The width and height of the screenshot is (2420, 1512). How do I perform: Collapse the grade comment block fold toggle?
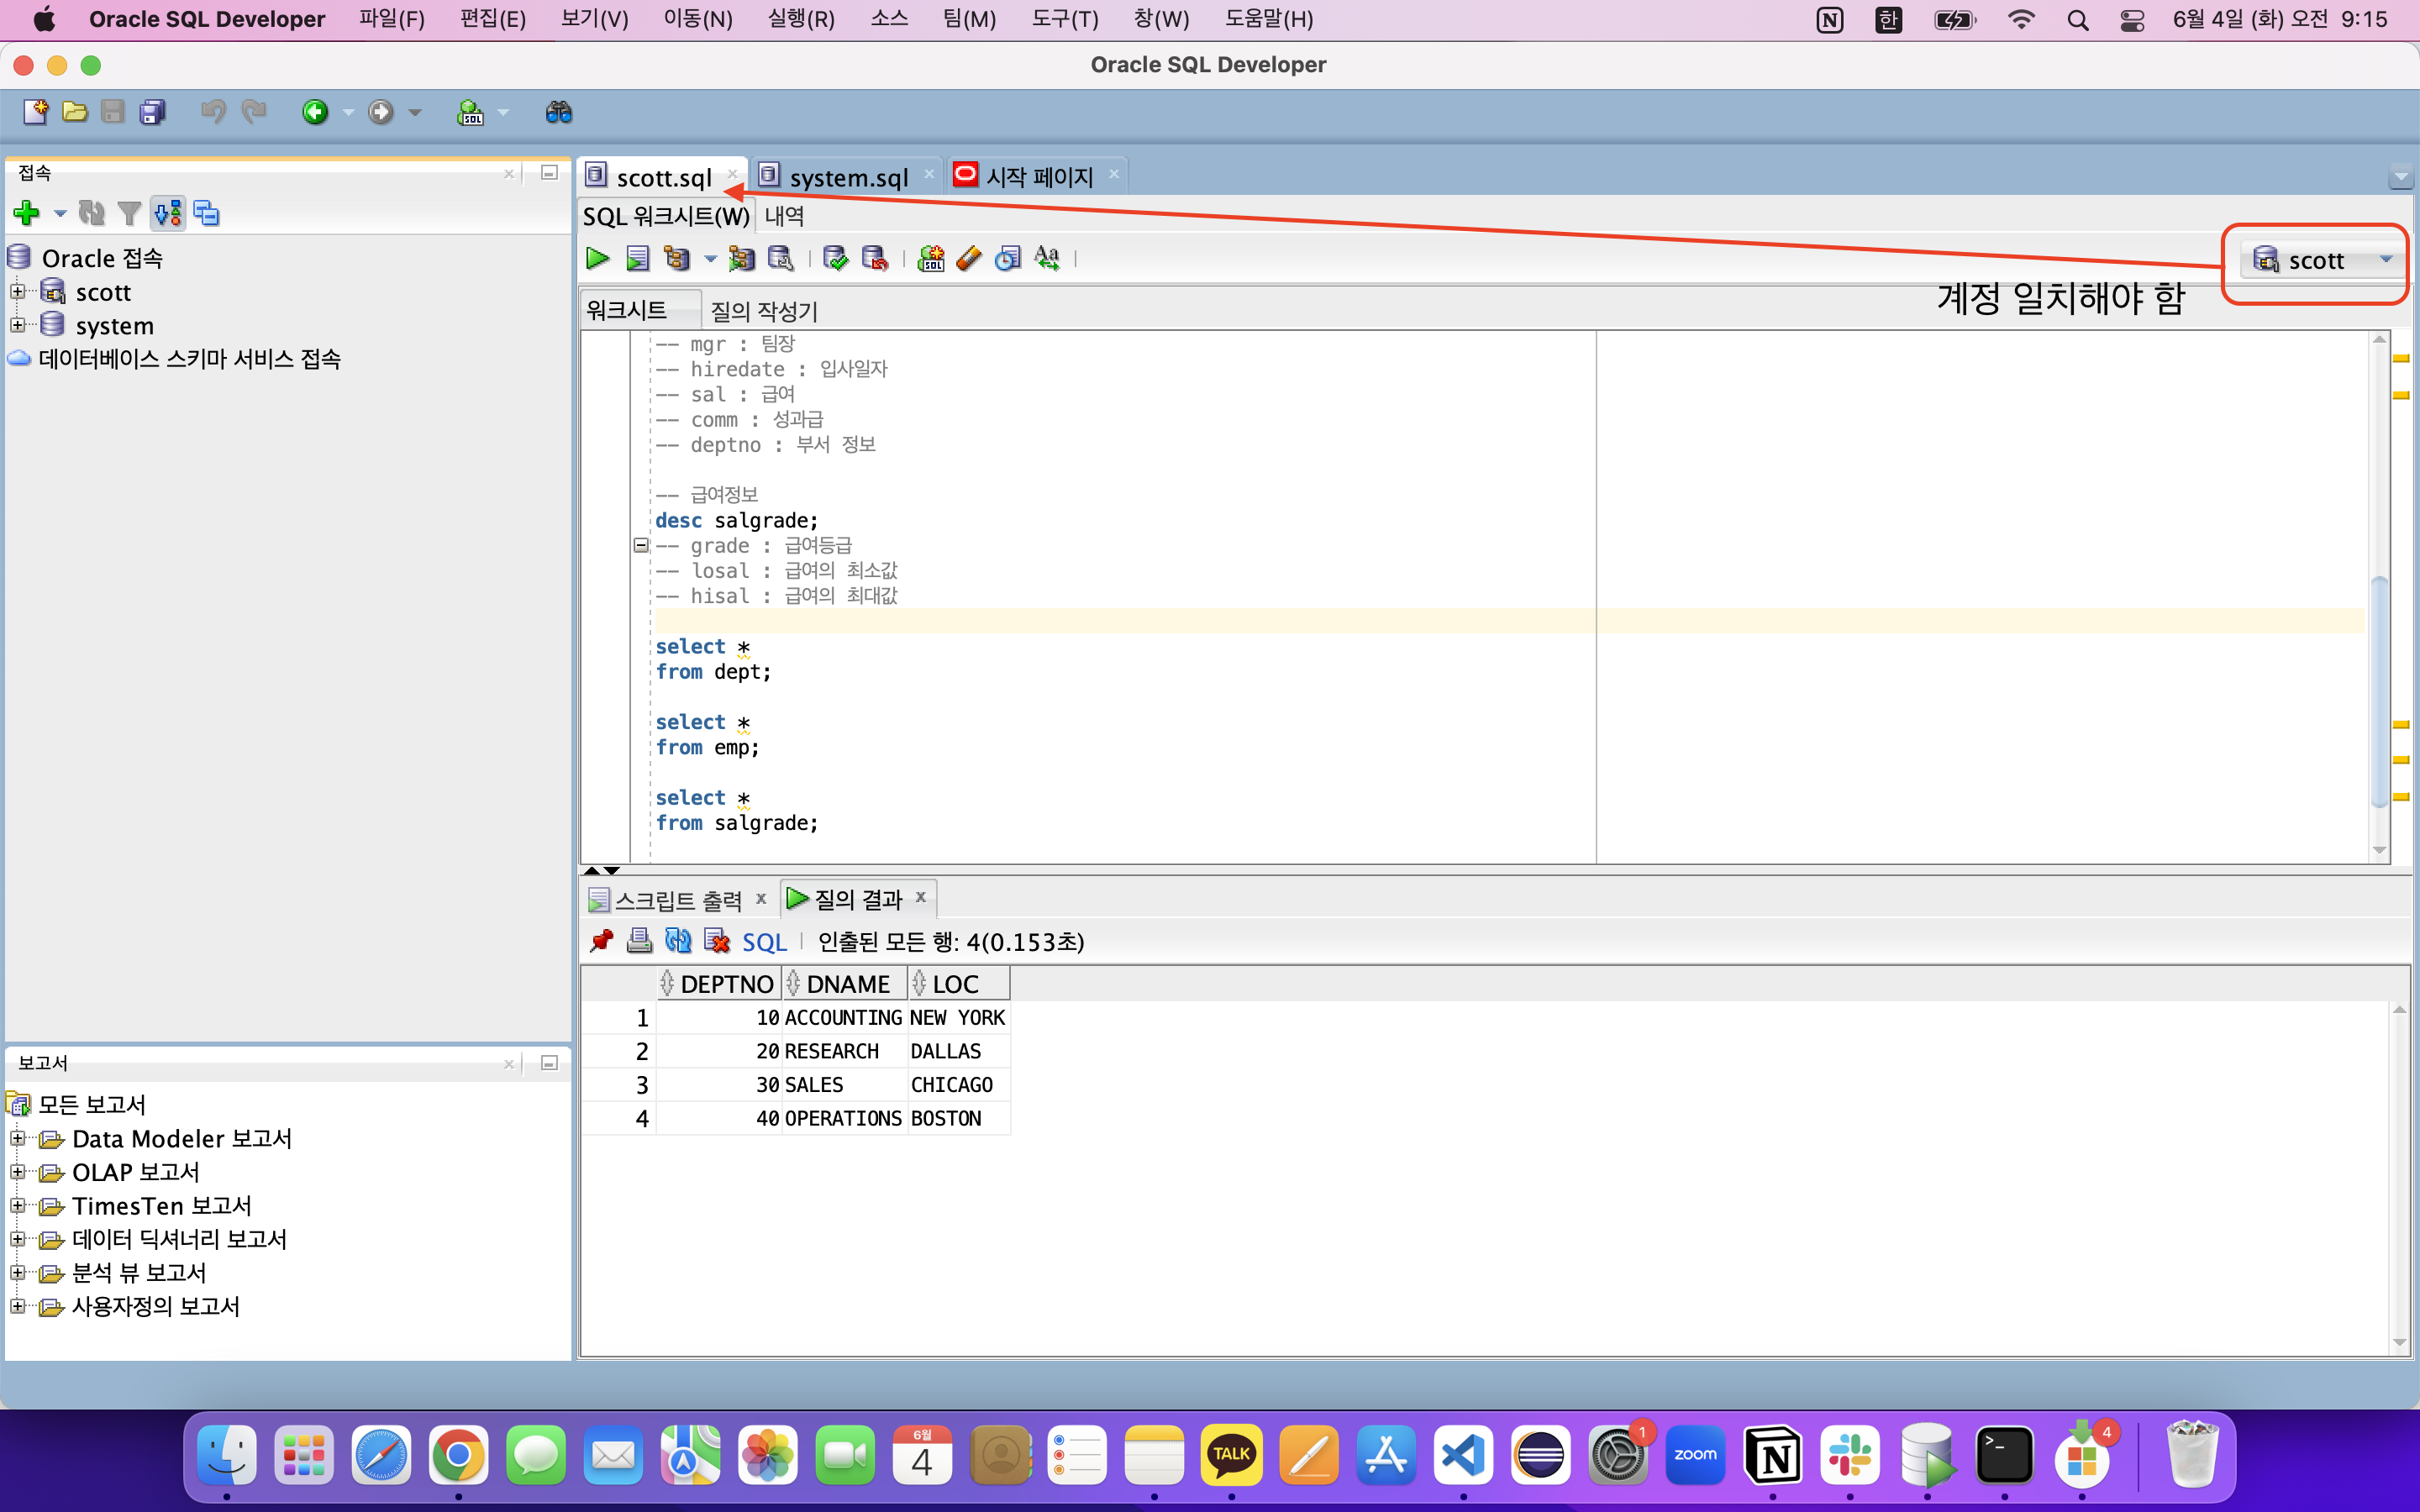pos(641,546)
